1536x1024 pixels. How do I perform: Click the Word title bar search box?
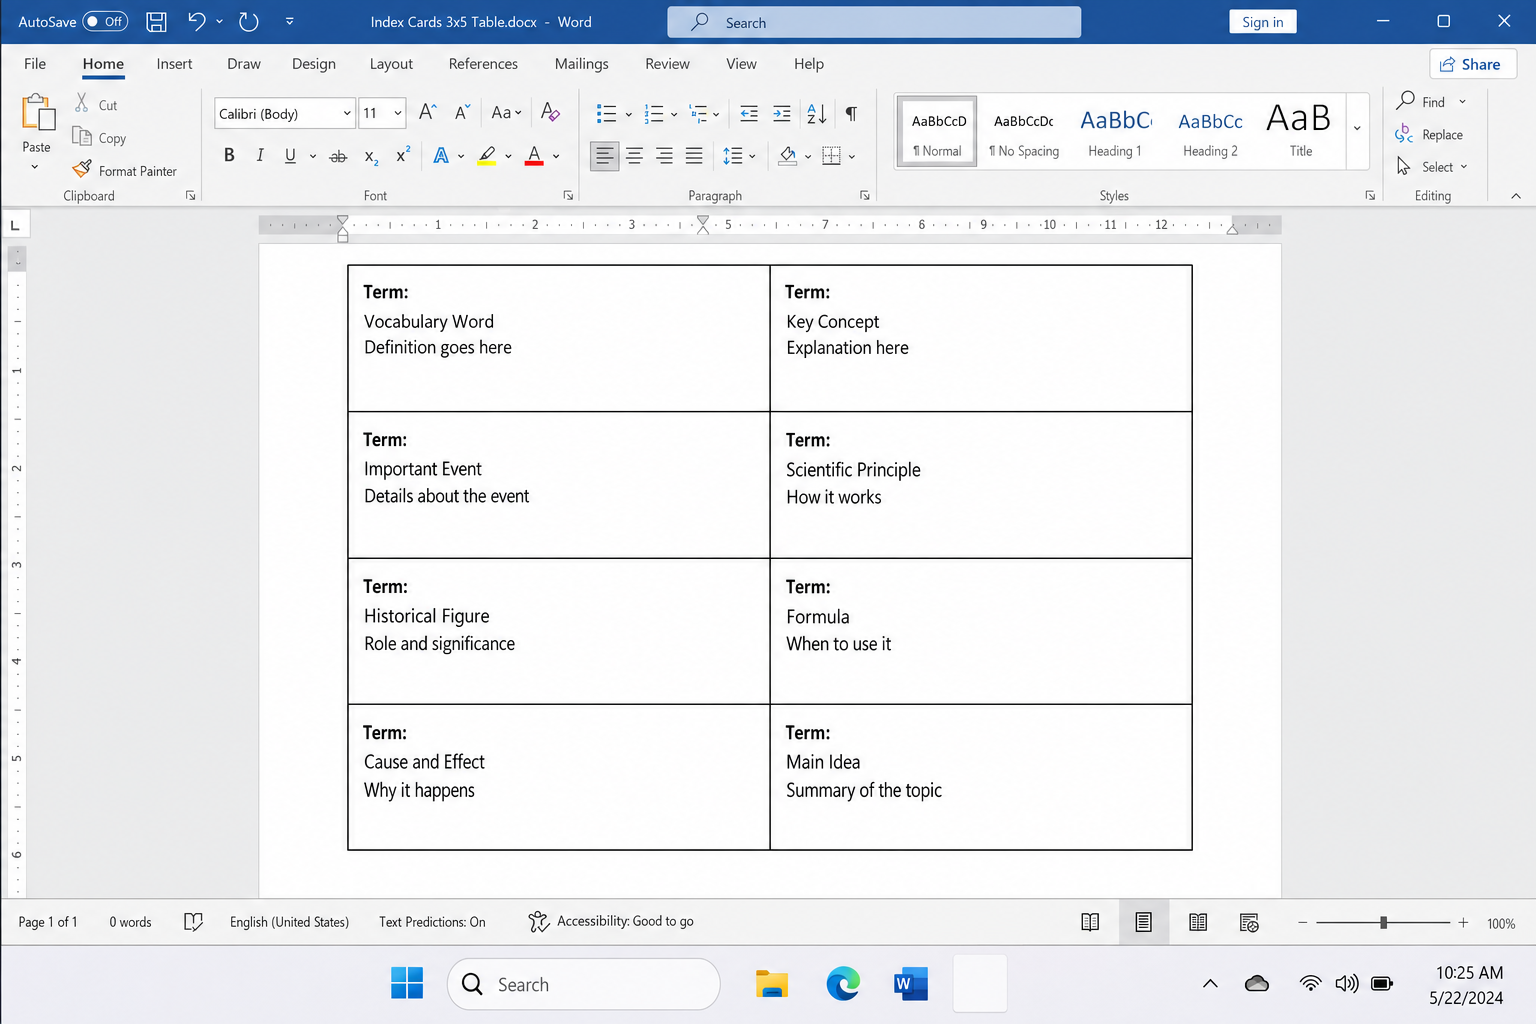point(874,22)
